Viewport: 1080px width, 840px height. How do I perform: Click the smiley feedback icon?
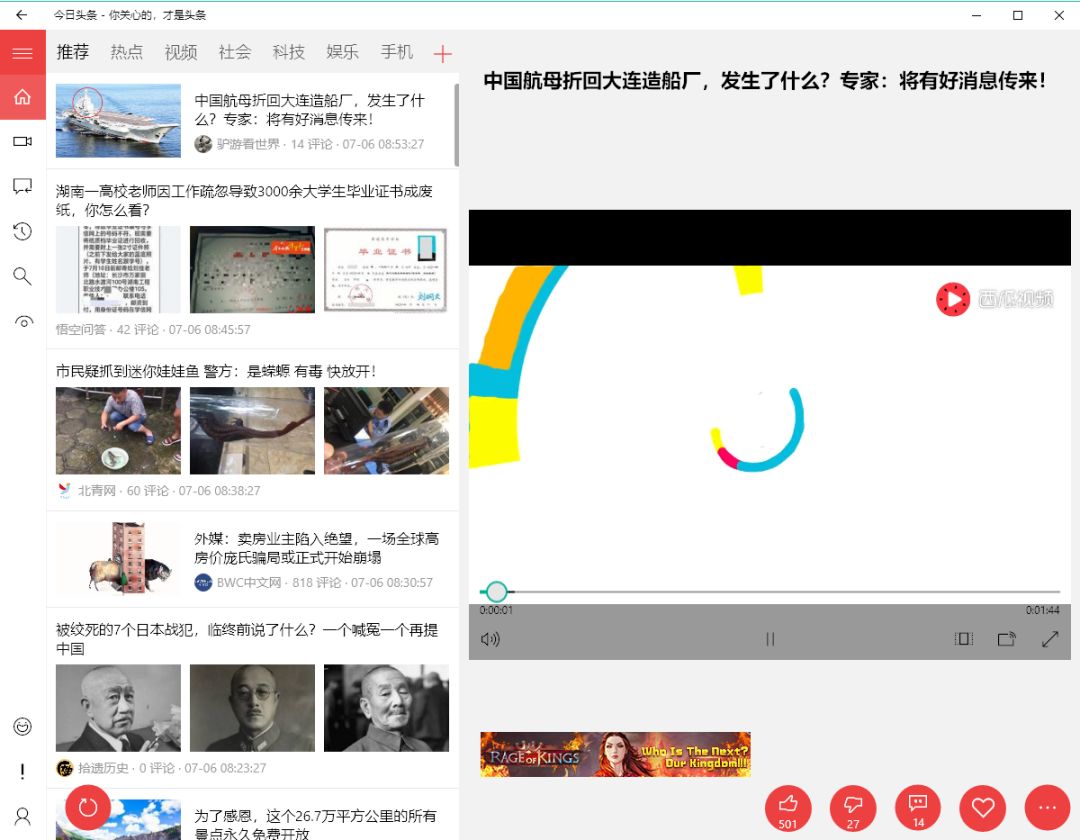[x=23, y=726]
